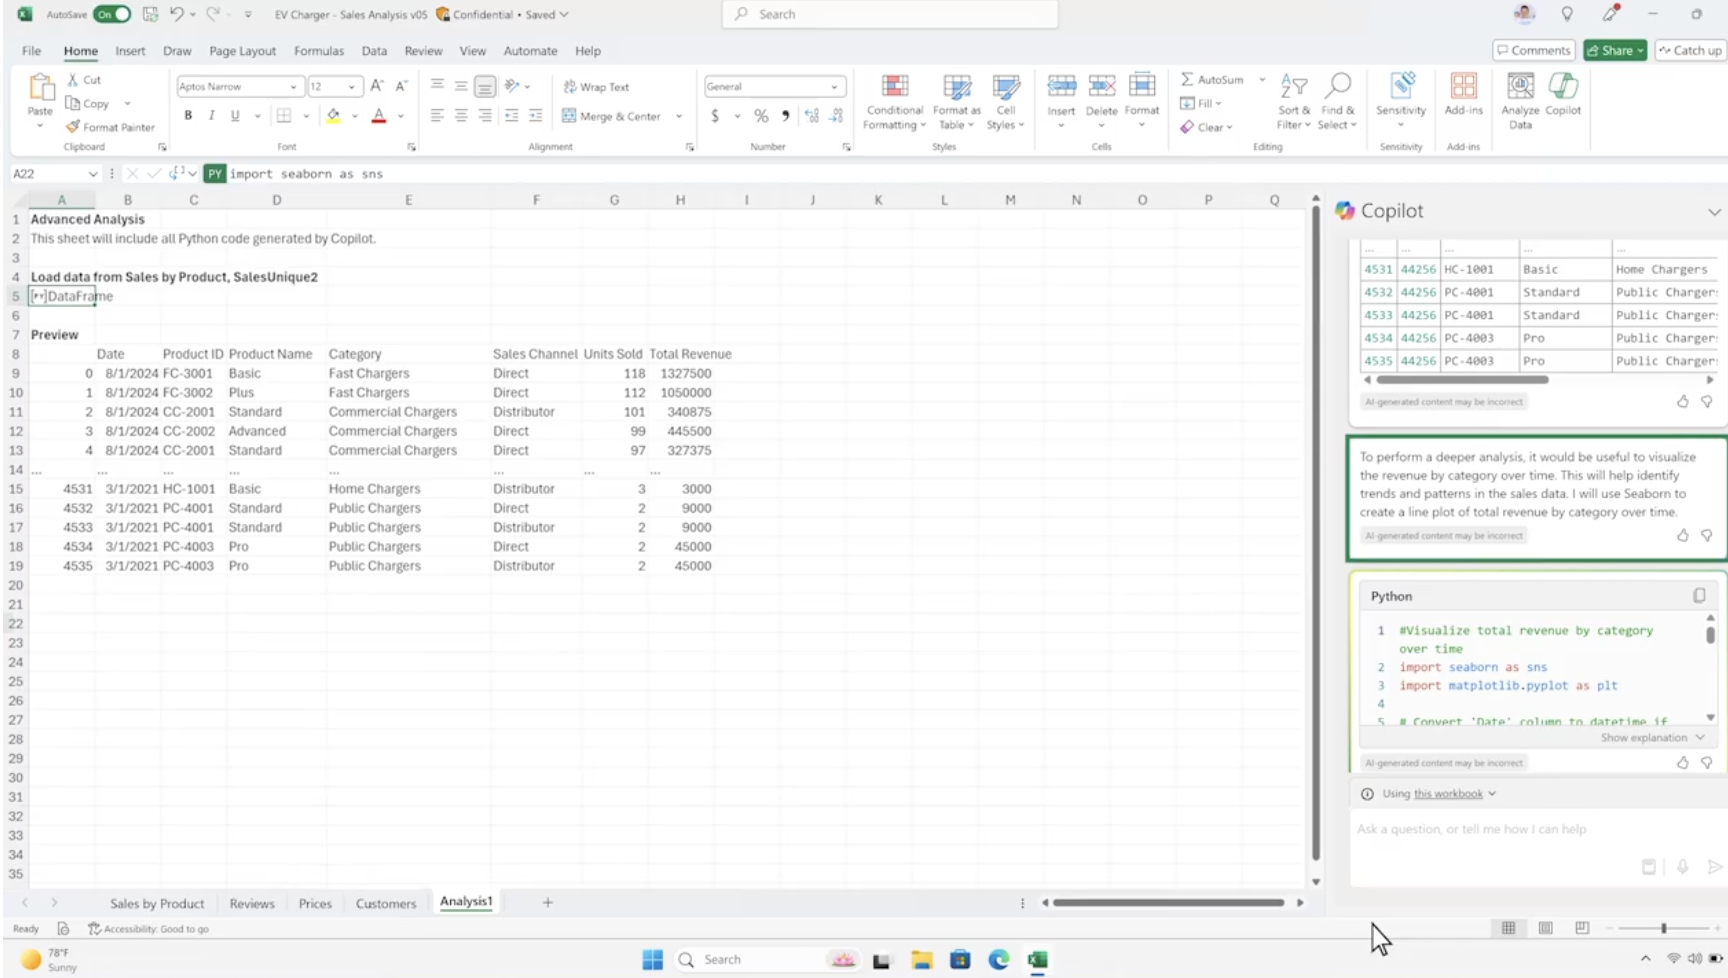Open the Copilot ribbon icon
The image size is (1728, 978).
1562,95
